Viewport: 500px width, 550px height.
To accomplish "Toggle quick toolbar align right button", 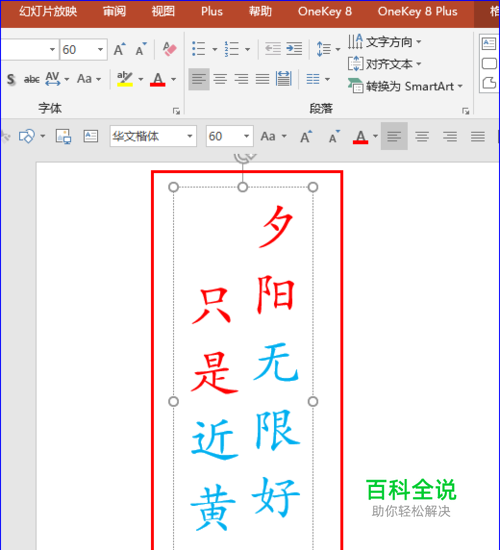I will [450, 136].
